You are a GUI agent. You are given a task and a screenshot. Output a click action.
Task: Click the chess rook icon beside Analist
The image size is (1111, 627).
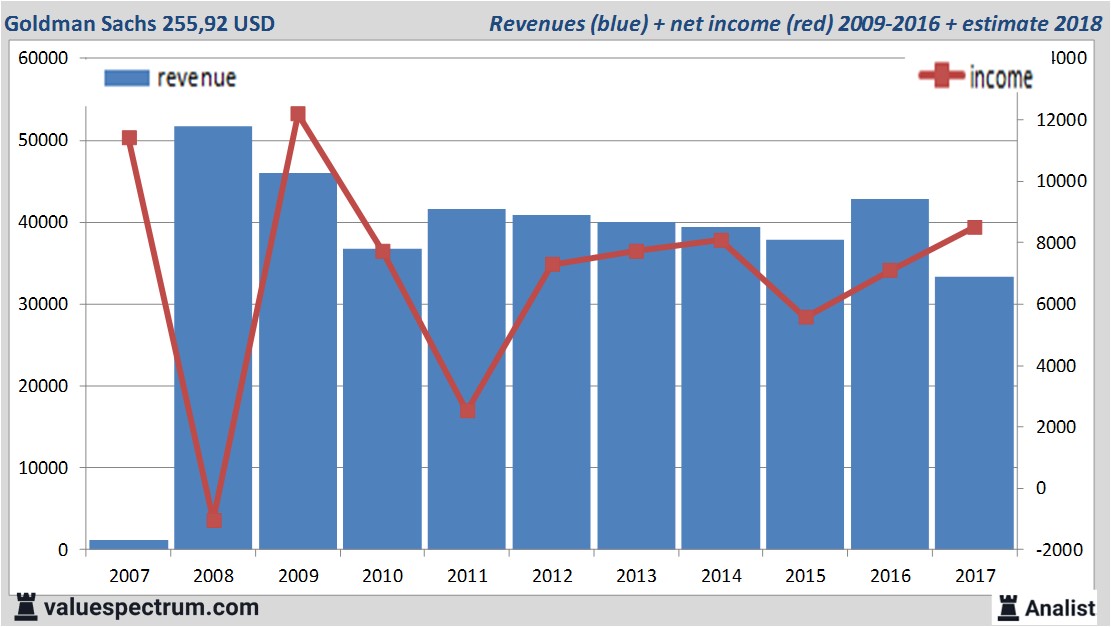(x=1008, y=608)
